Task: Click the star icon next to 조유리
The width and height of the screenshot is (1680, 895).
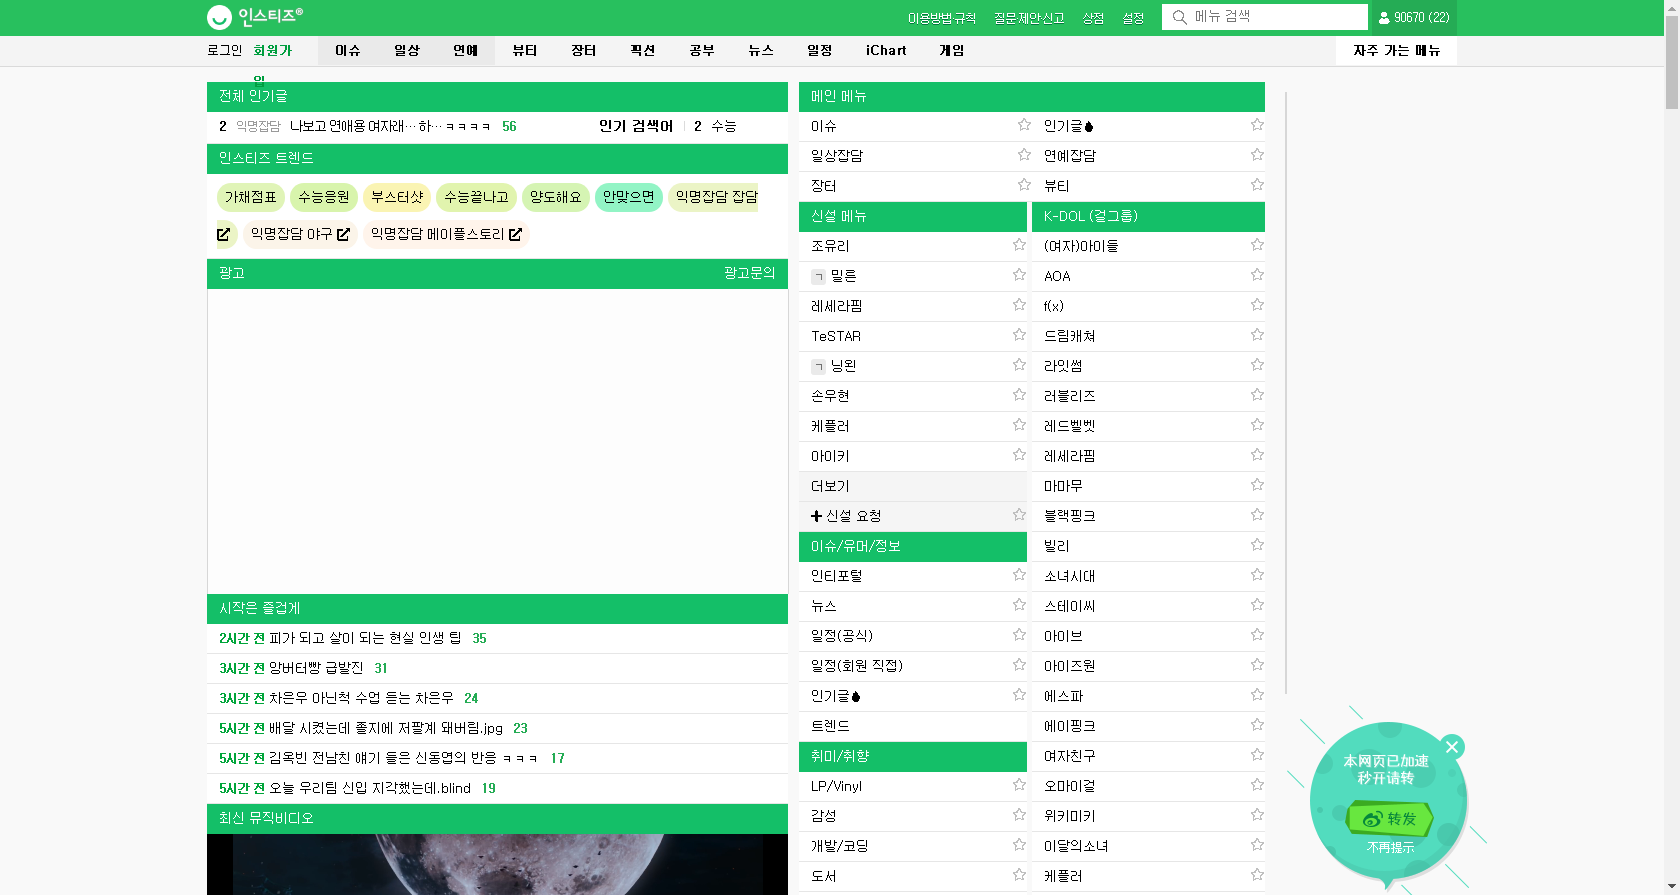Action: click(1019, 245)
